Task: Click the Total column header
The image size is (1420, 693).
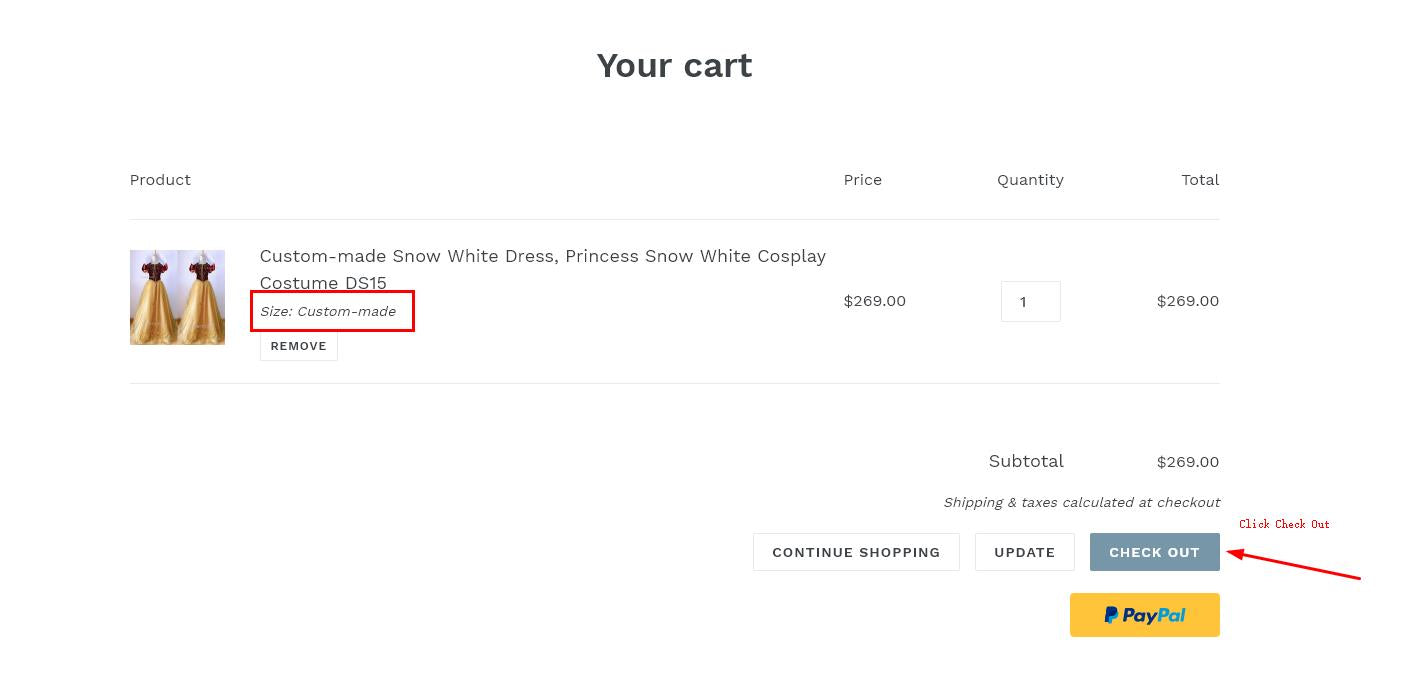Action: click(x=1199, y=180)
